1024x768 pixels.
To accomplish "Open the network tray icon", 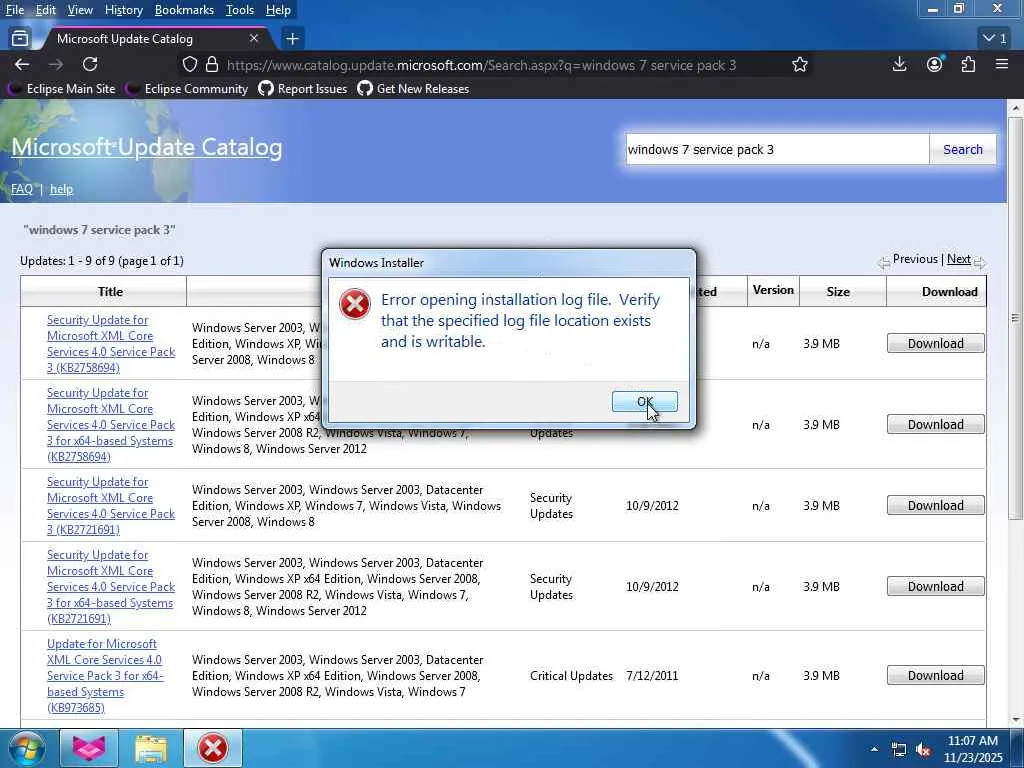I will [x=899, y=750].
